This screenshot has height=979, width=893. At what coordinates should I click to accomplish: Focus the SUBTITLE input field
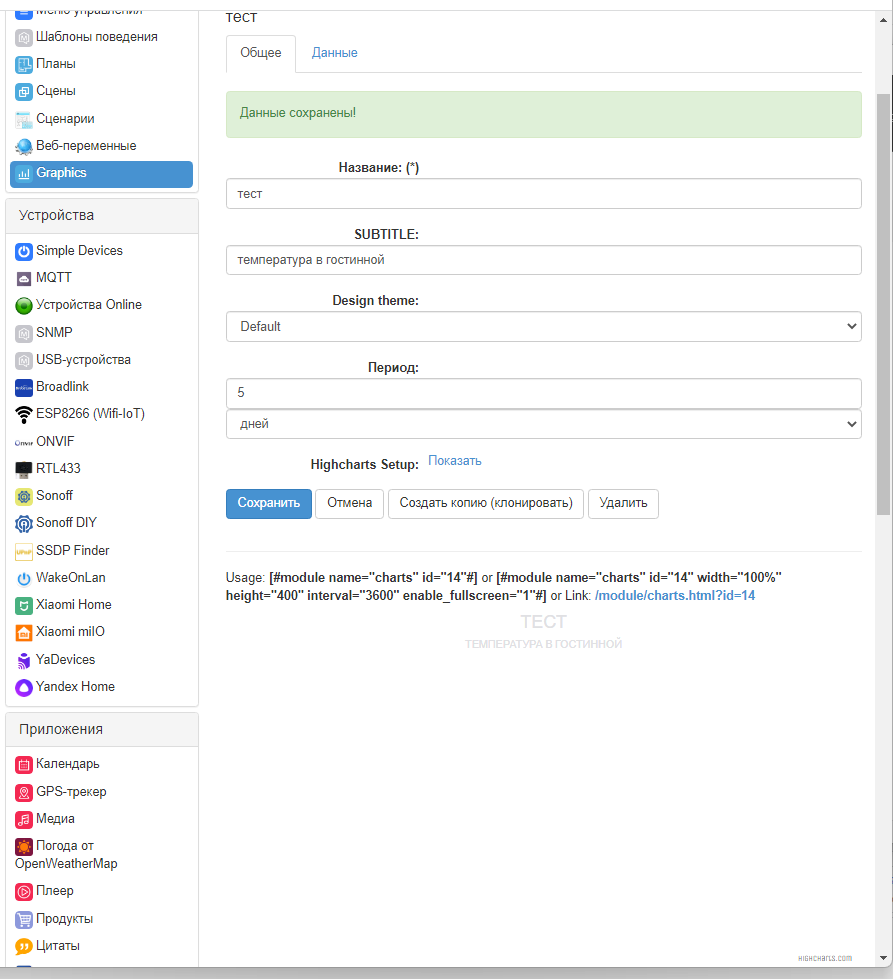[543, 260]
